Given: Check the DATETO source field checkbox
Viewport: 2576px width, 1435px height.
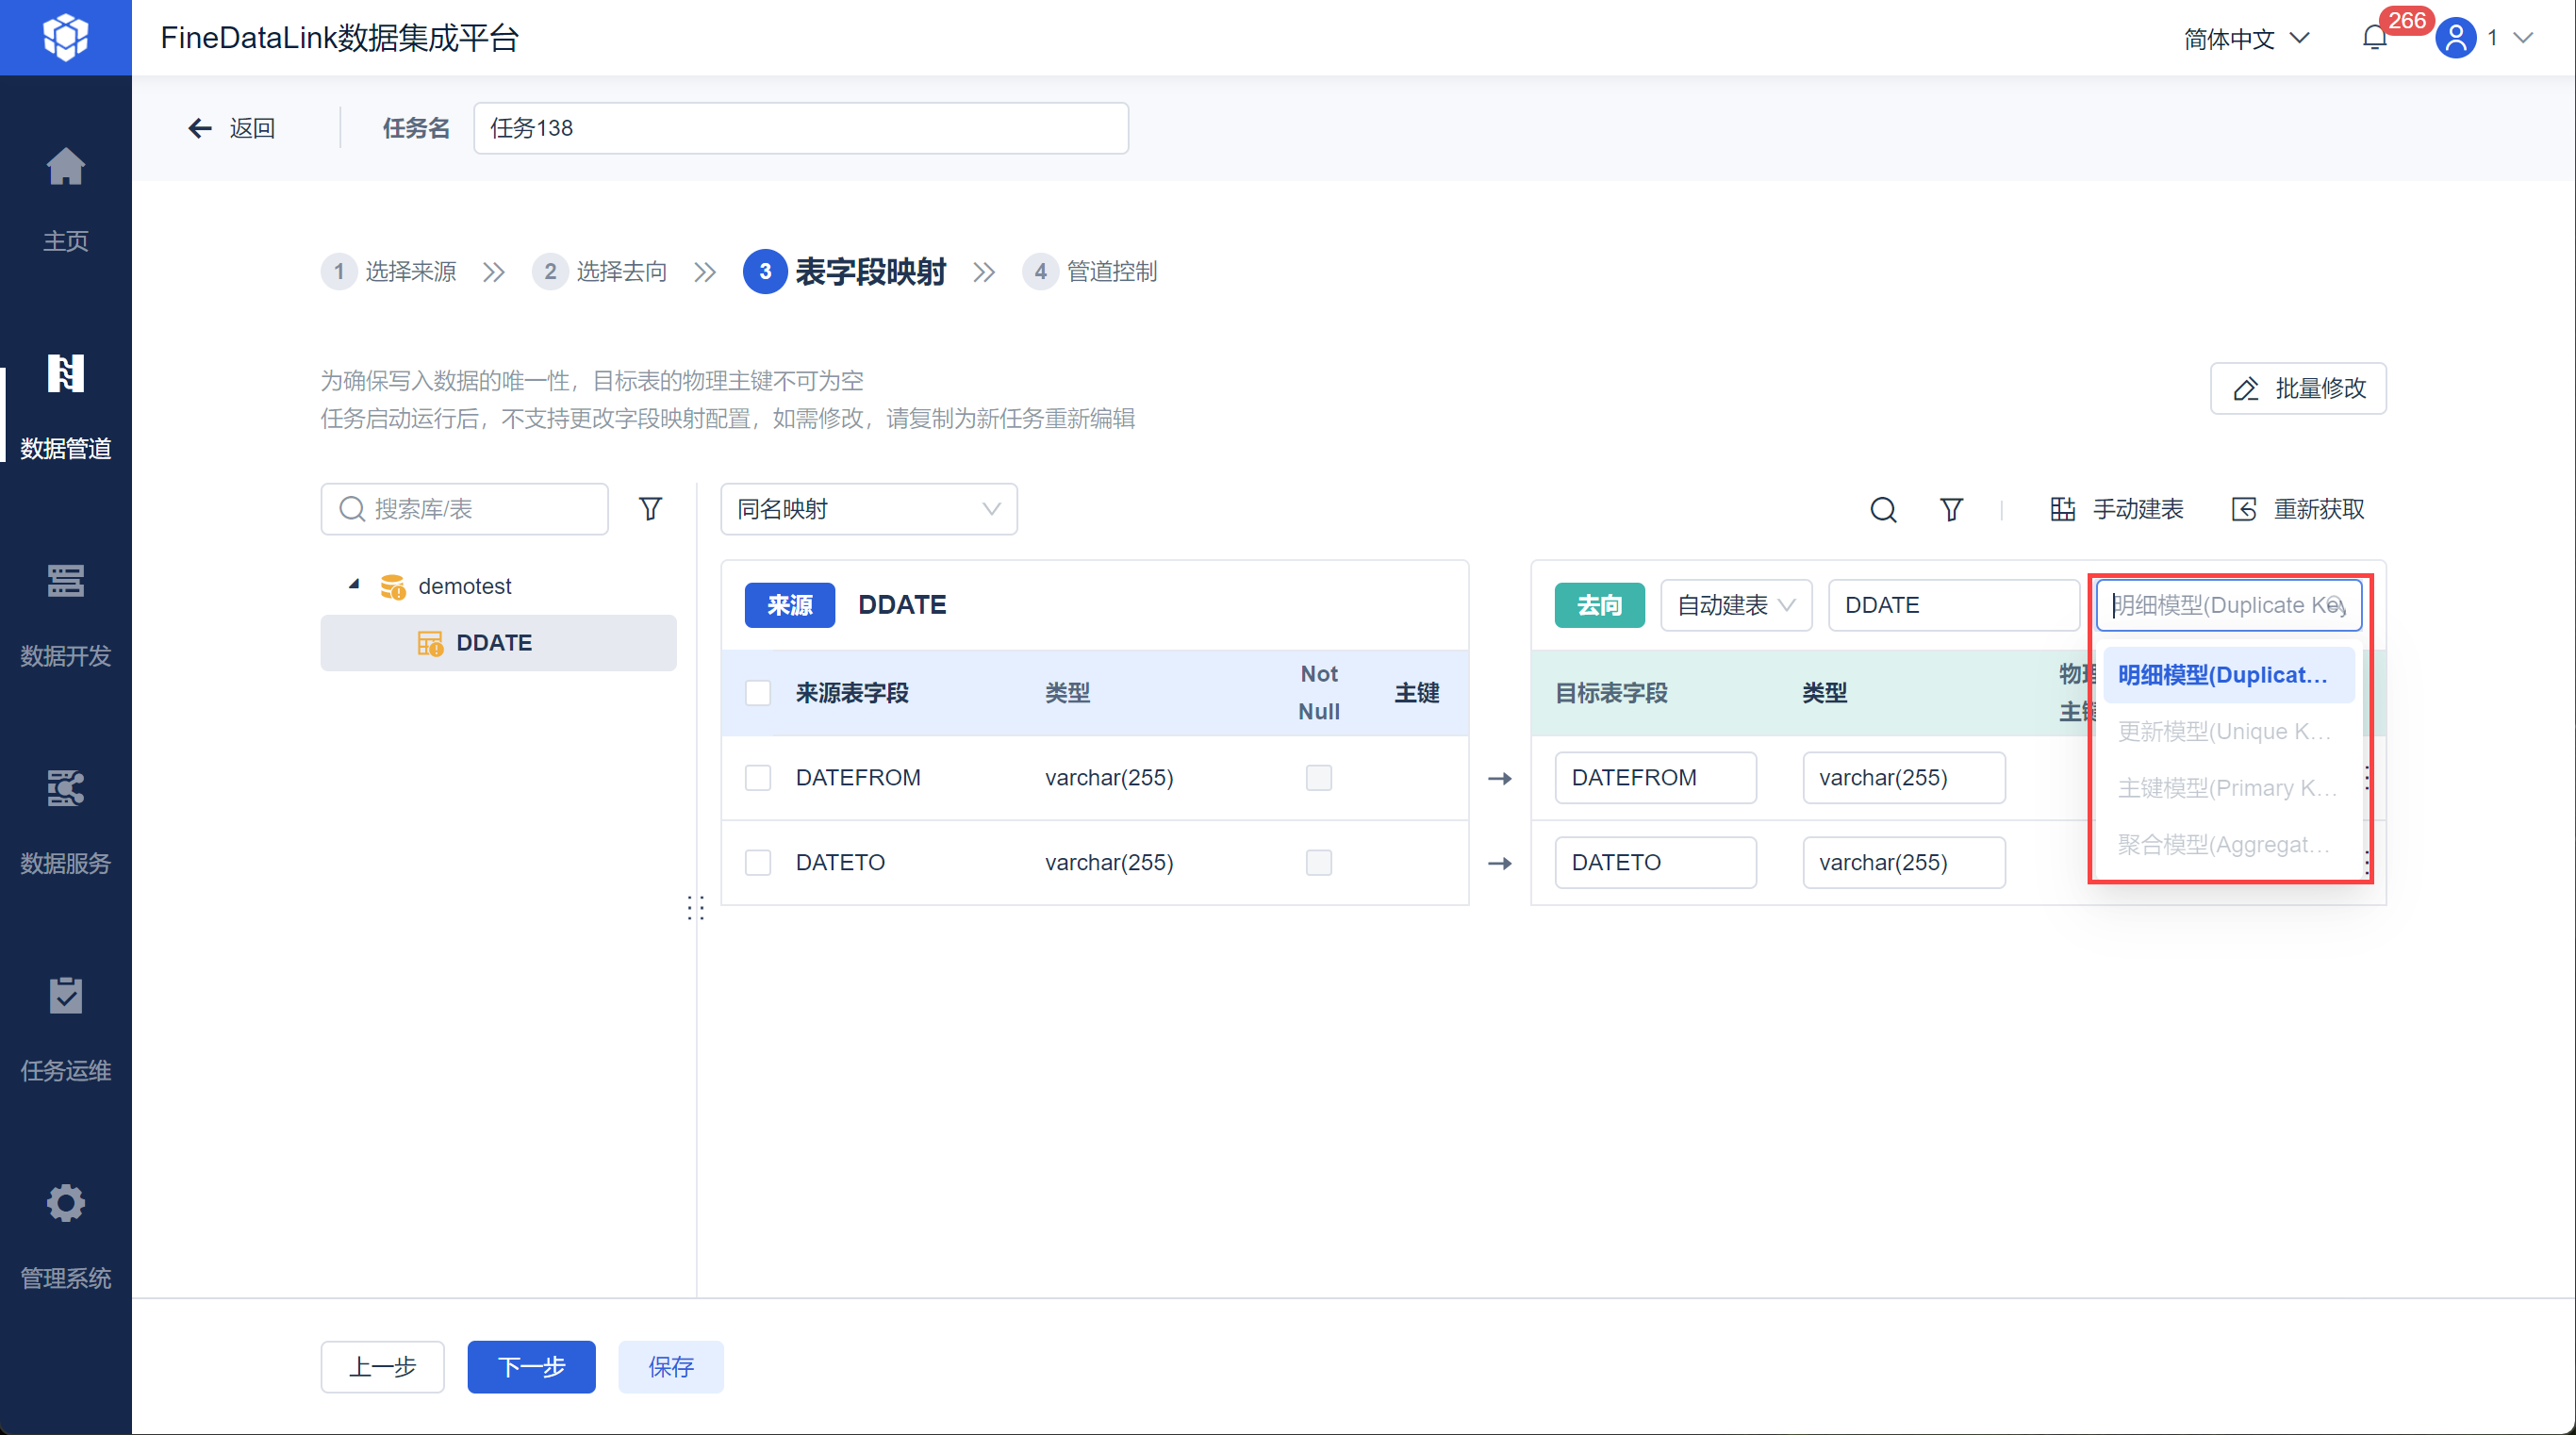Looking at the screenshot, I should [758, 862].
